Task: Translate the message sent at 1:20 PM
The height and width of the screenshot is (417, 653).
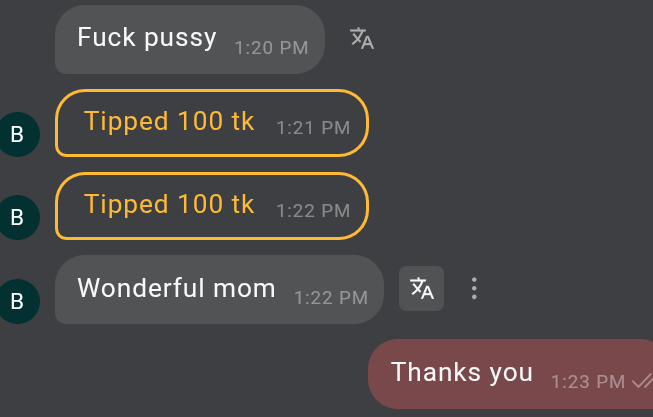Action: [x=362, y=39]
